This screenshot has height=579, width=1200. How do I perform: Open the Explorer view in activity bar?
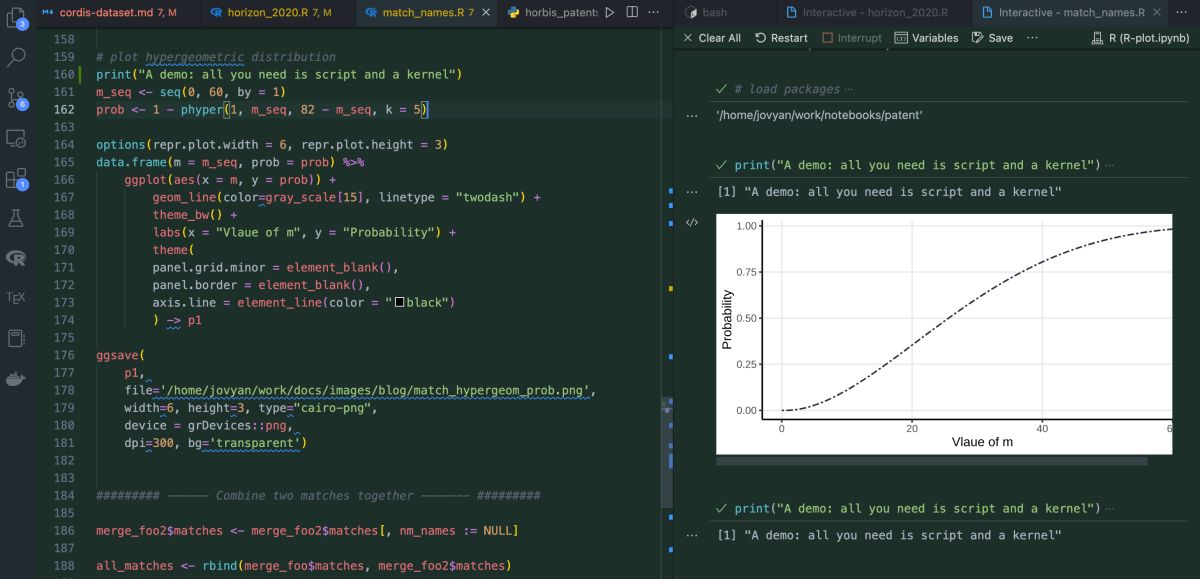coord(16,16)
